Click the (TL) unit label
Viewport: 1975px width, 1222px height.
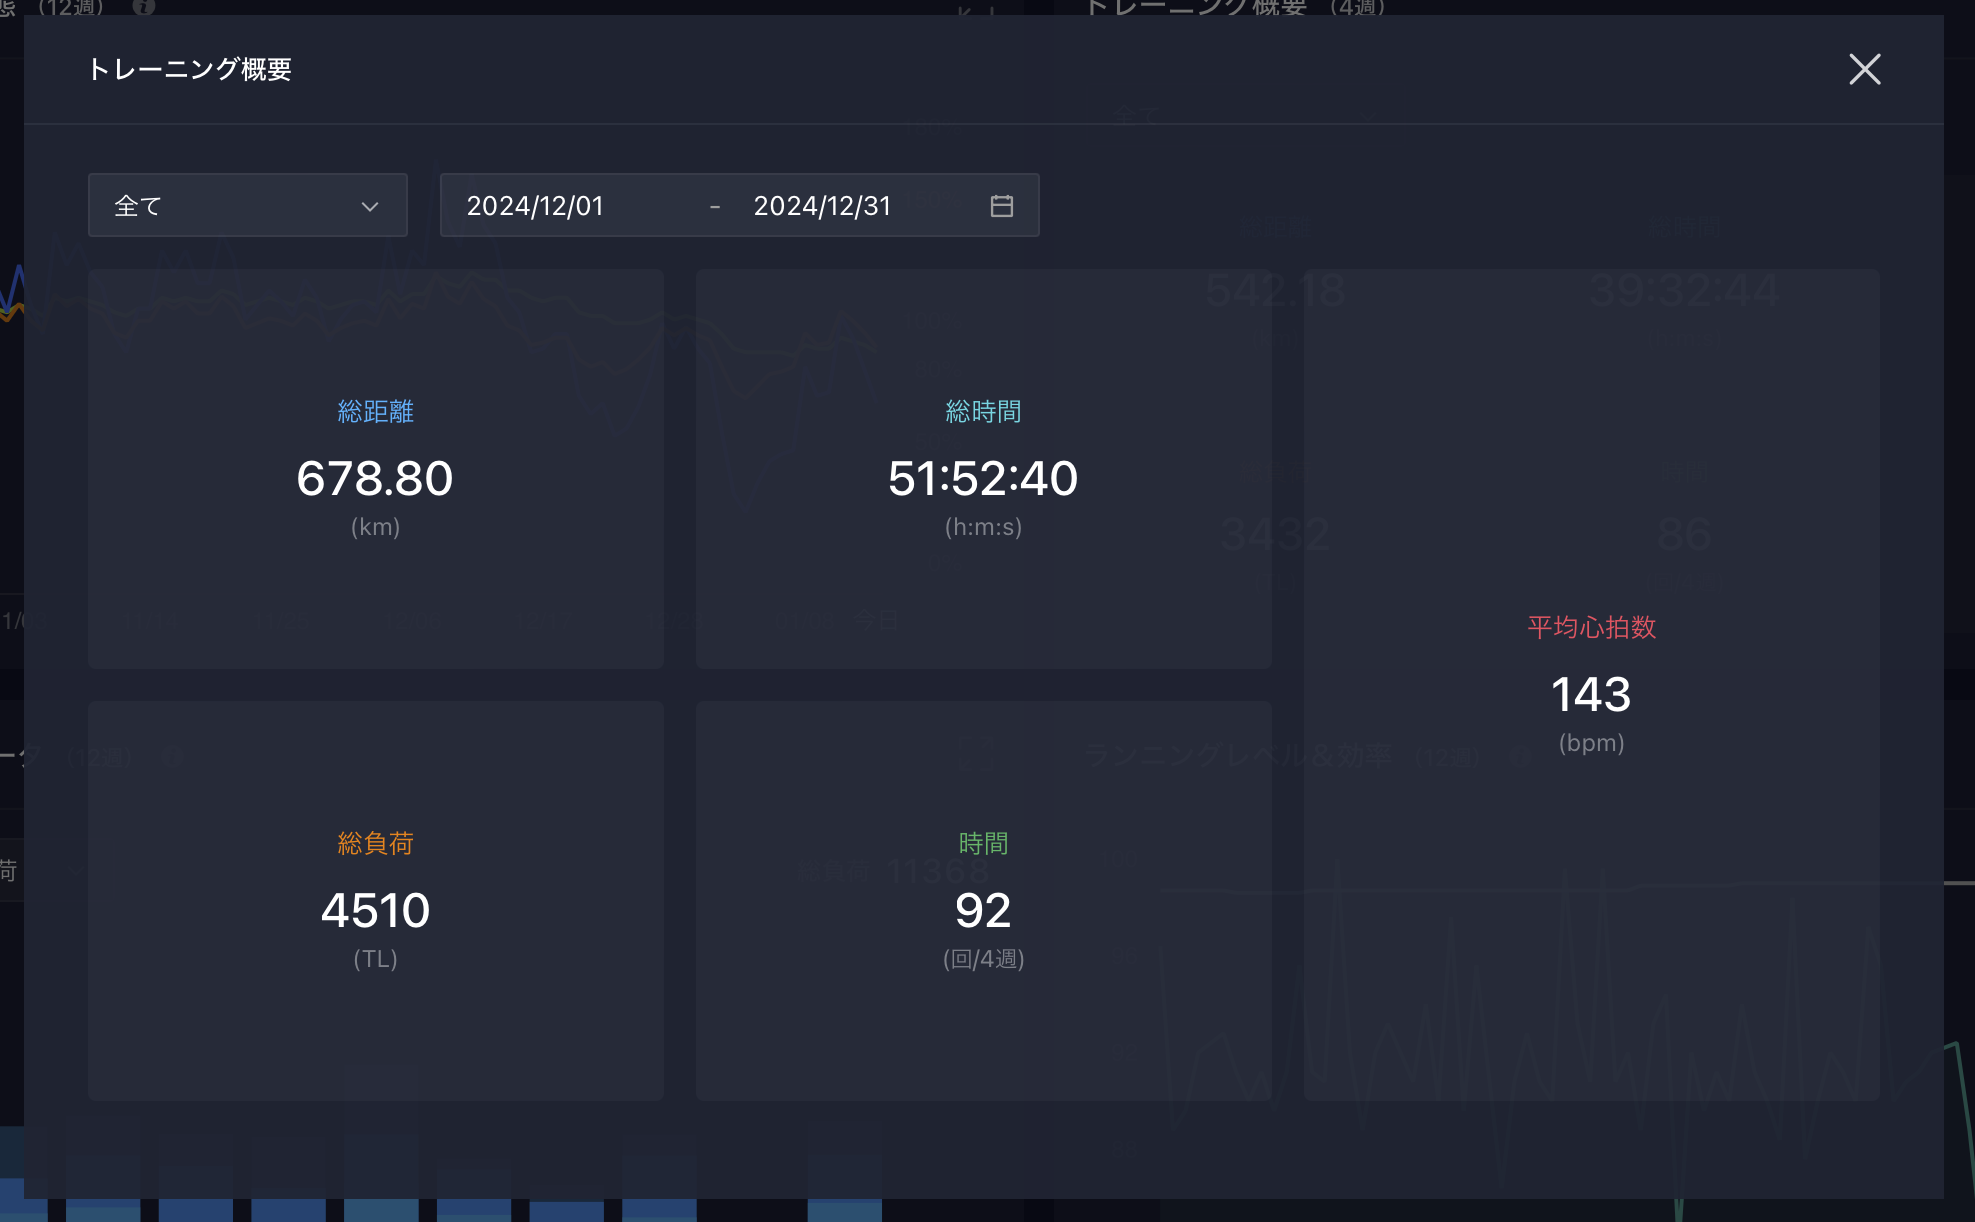coord(375,959)
